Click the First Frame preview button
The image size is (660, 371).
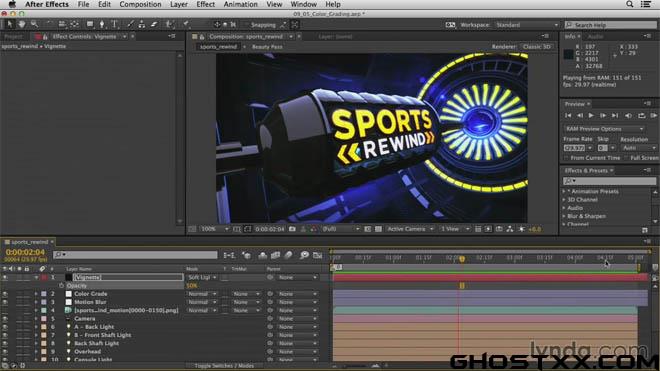tap(568, 115)
